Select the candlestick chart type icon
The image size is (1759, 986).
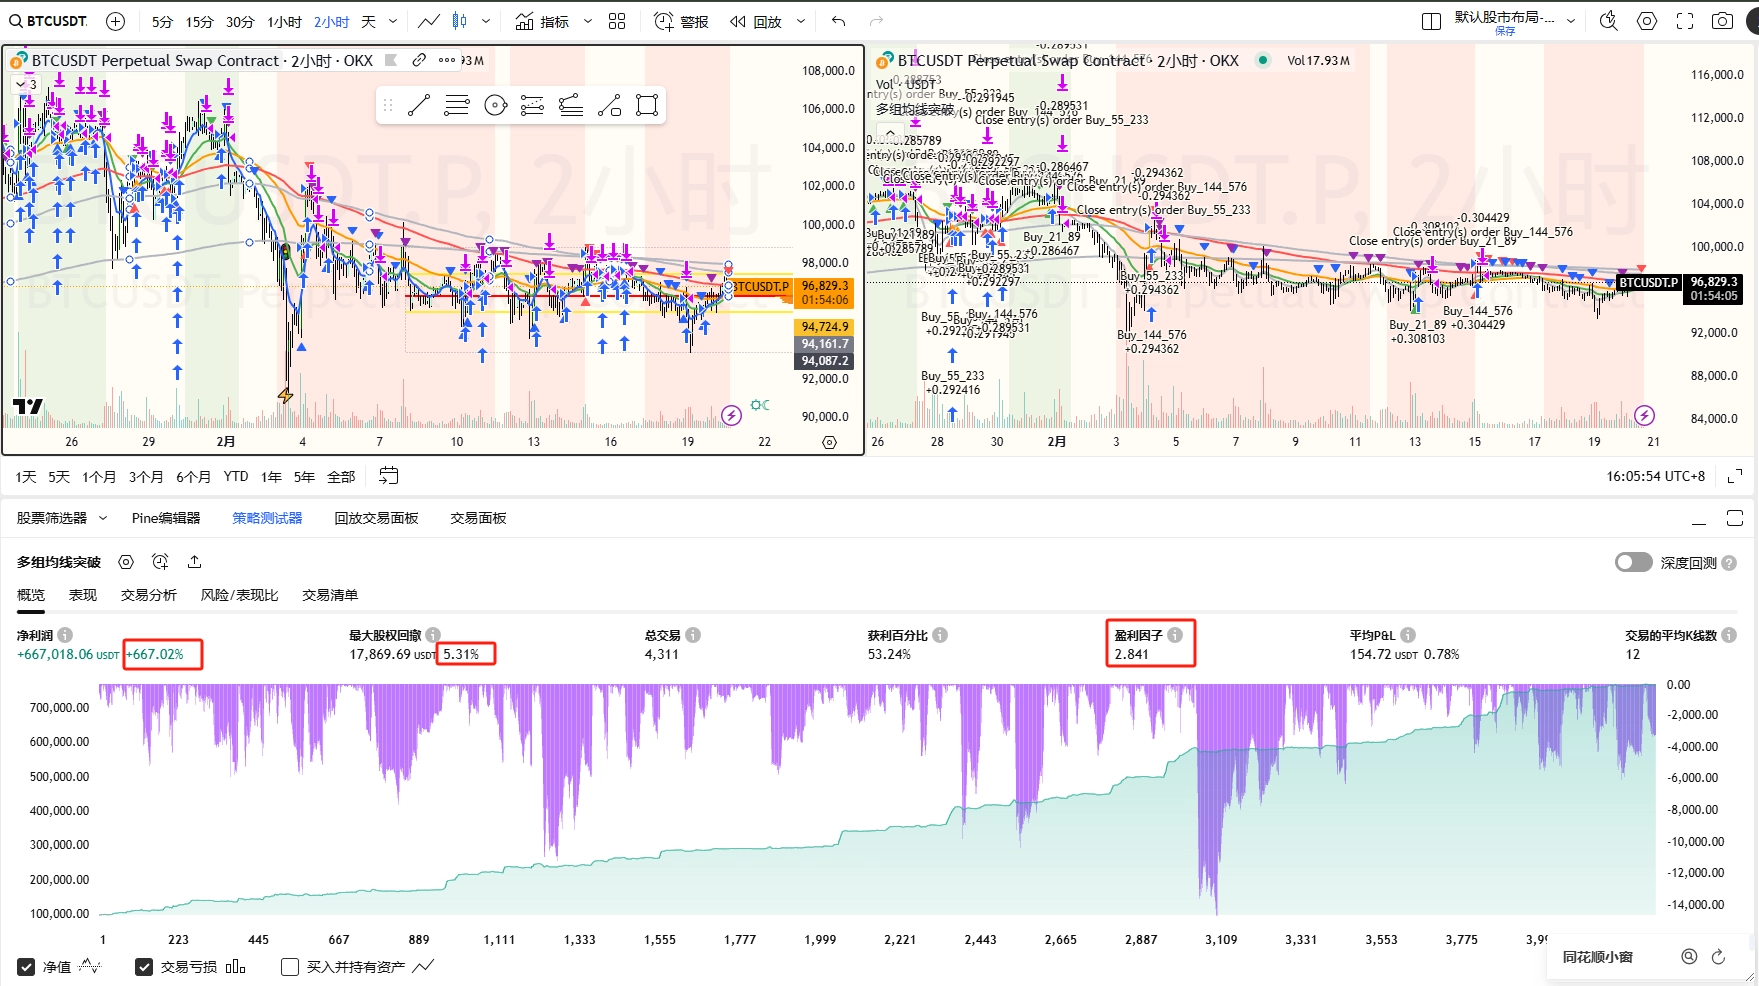tap(460, 21)
